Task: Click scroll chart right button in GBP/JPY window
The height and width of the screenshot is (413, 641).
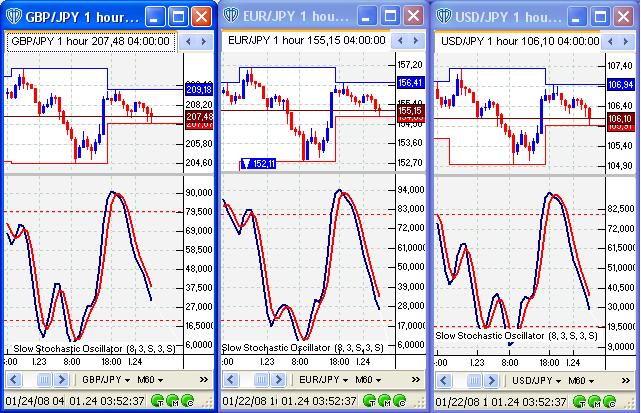Action: click(61, 379)
